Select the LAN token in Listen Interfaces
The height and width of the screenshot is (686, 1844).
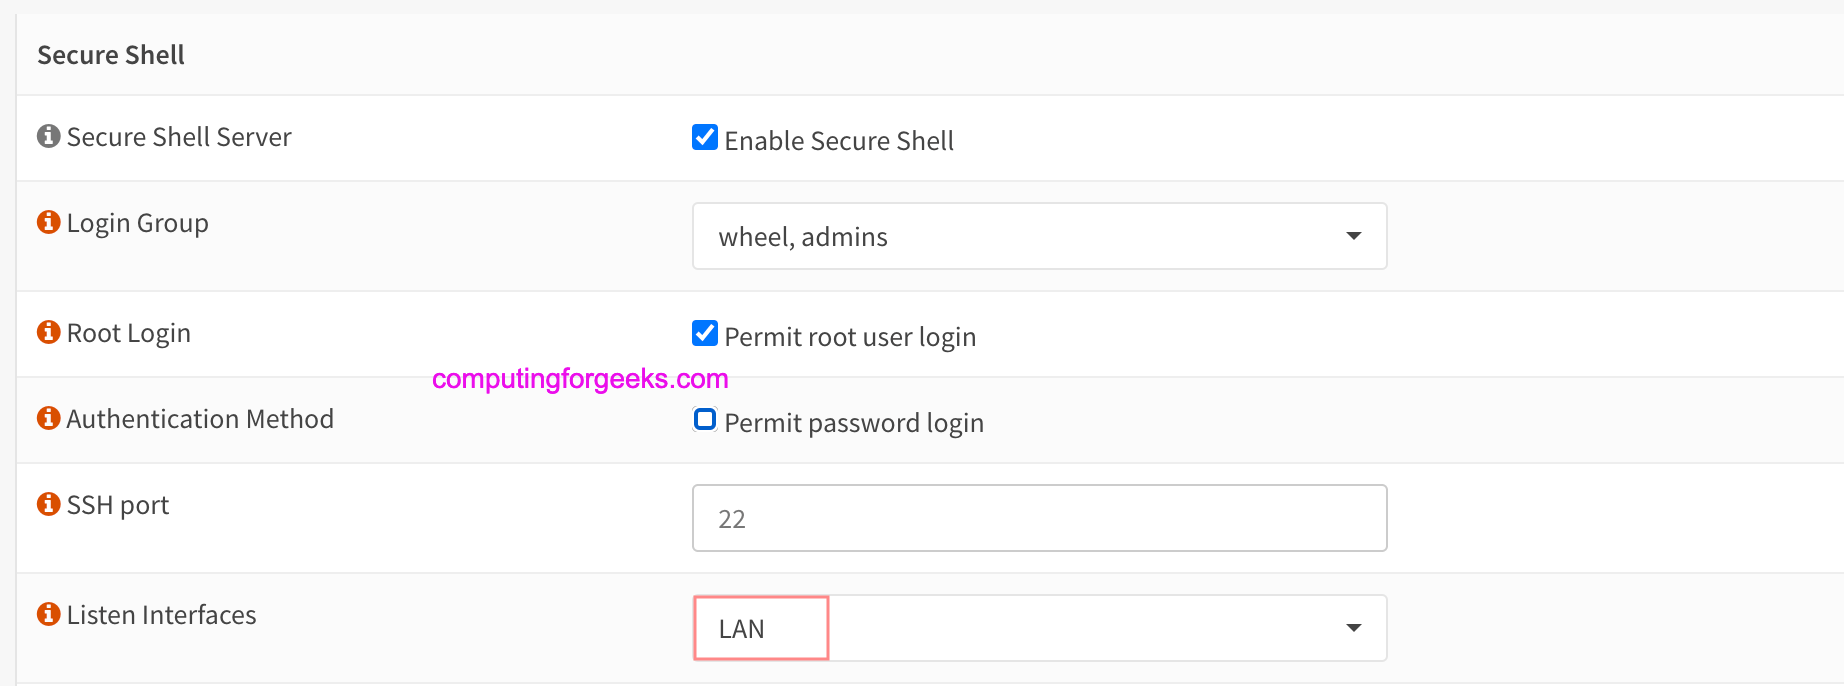(x=761, y=628)
